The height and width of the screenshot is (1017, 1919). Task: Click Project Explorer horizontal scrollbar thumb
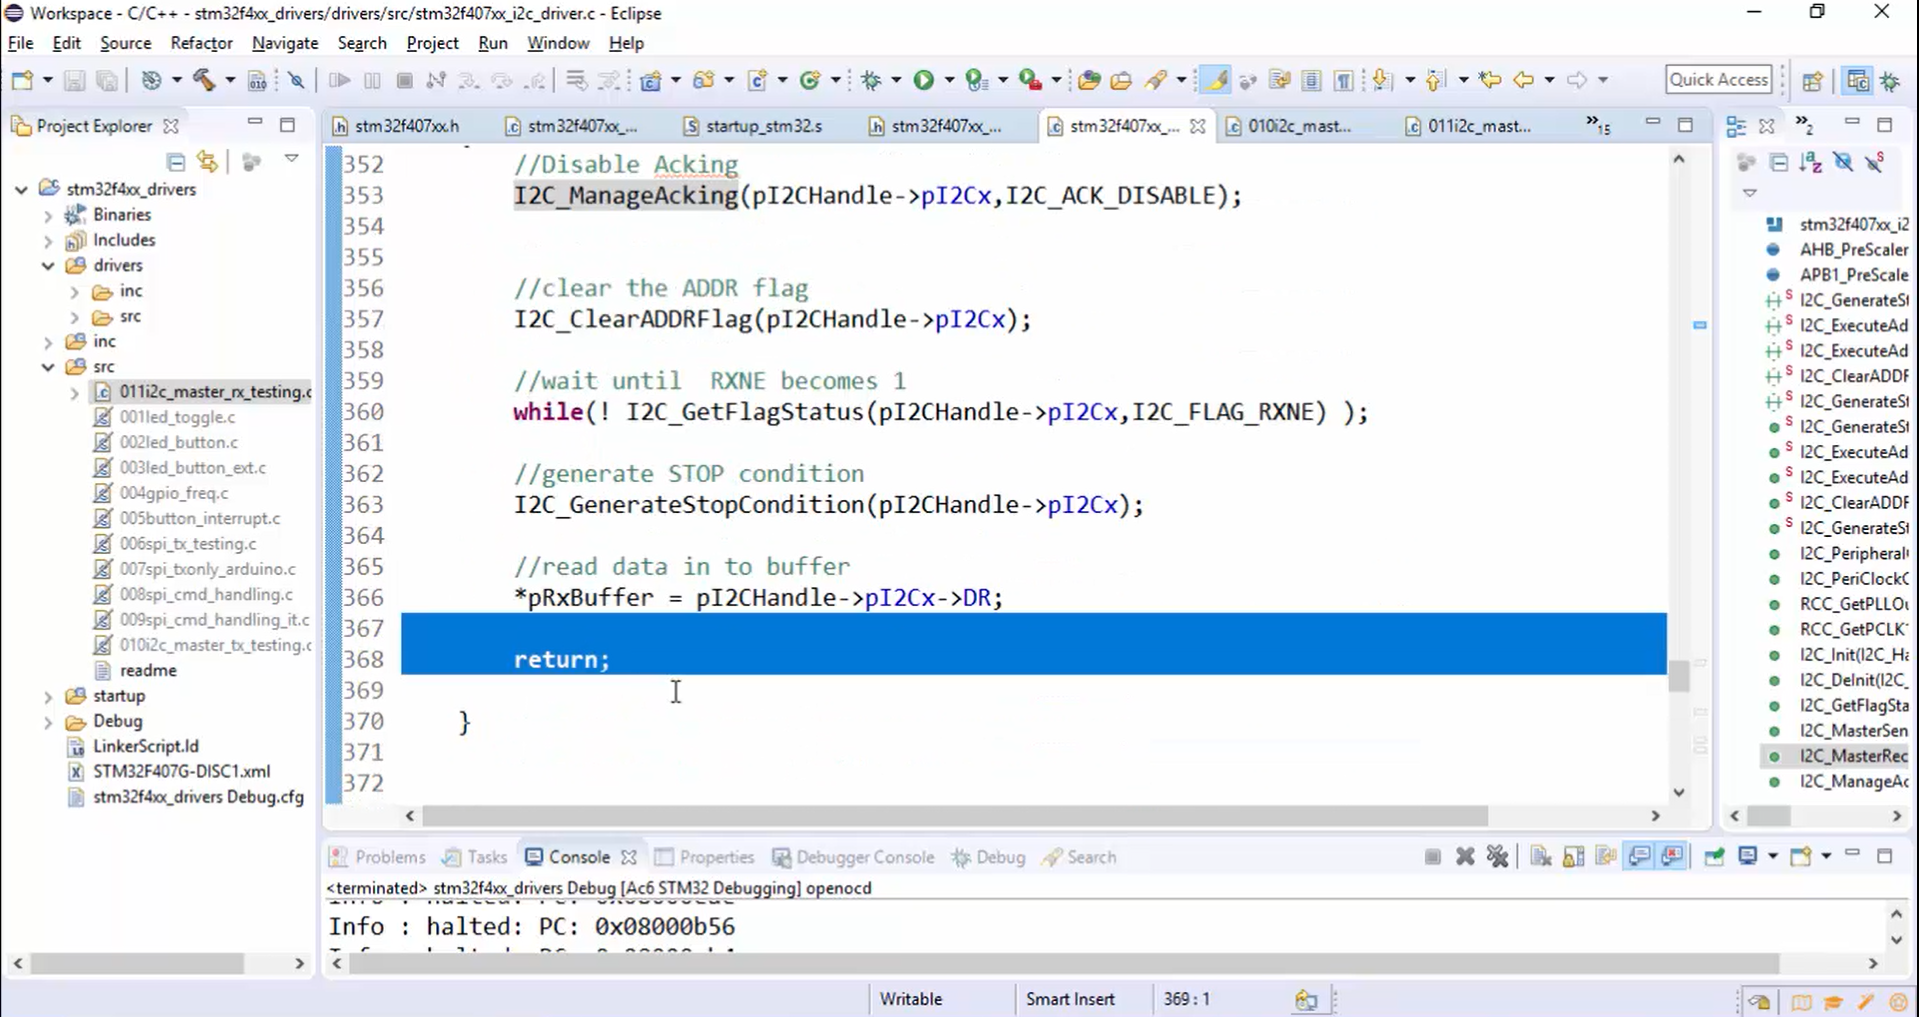(137, 963)
